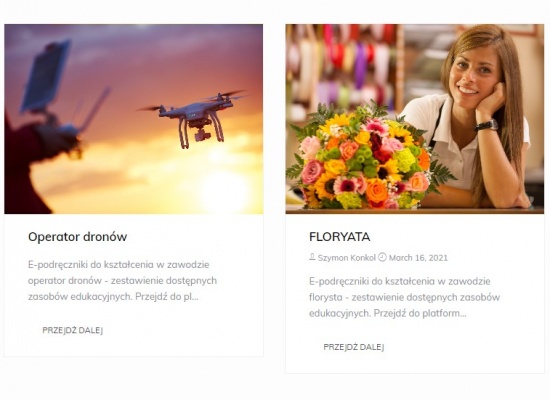Click the florist's wristwatch in the photo
550x400 pixels.
486,125
